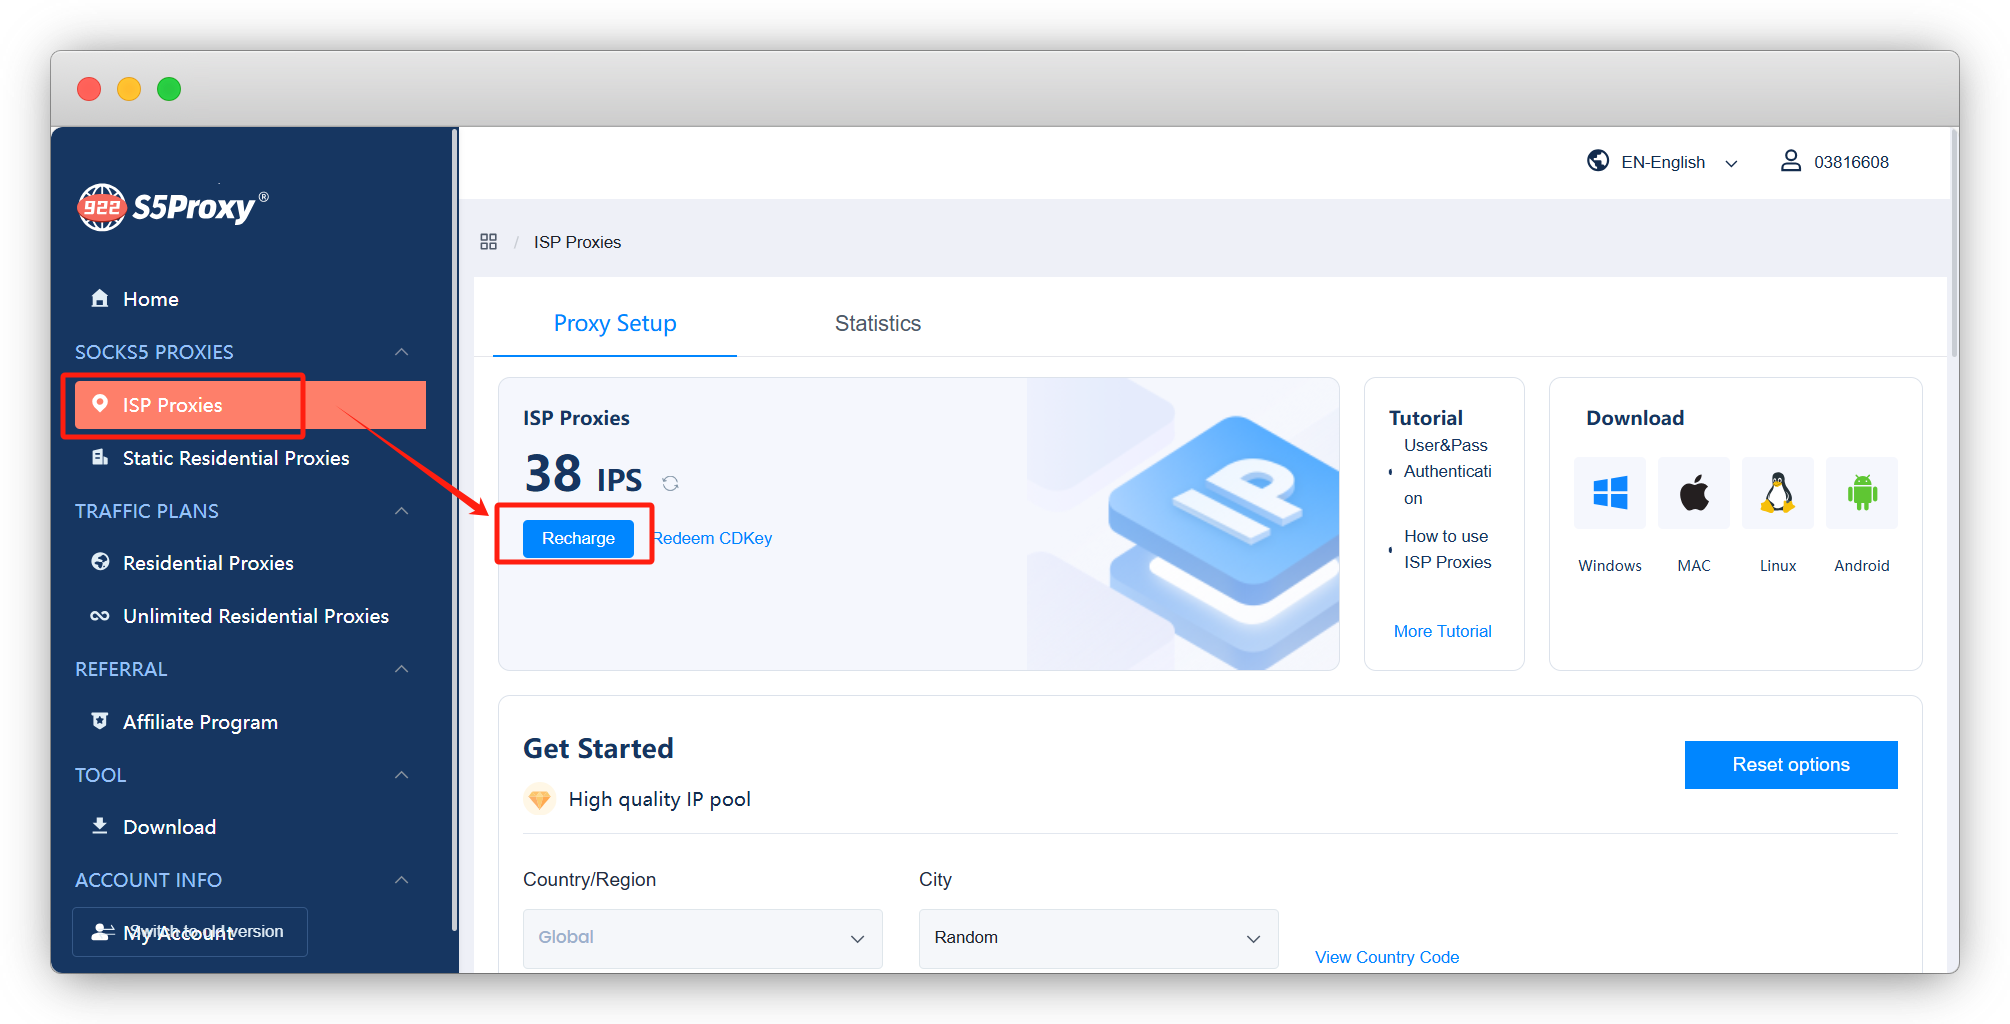Select the Static Residential Proxies icon
This screenshot has width=2010, height=1024.
tap(100, 457)
